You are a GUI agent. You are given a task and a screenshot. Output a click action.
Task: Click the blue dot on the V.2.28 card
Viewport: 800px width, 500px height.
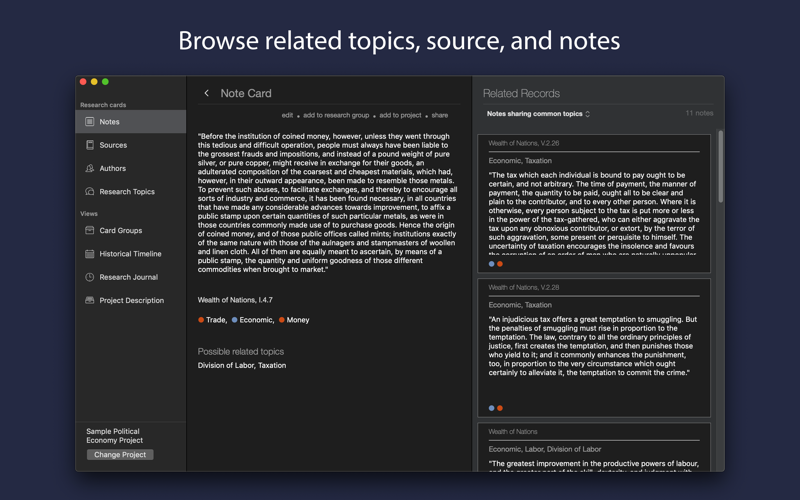tap(492, 408)
